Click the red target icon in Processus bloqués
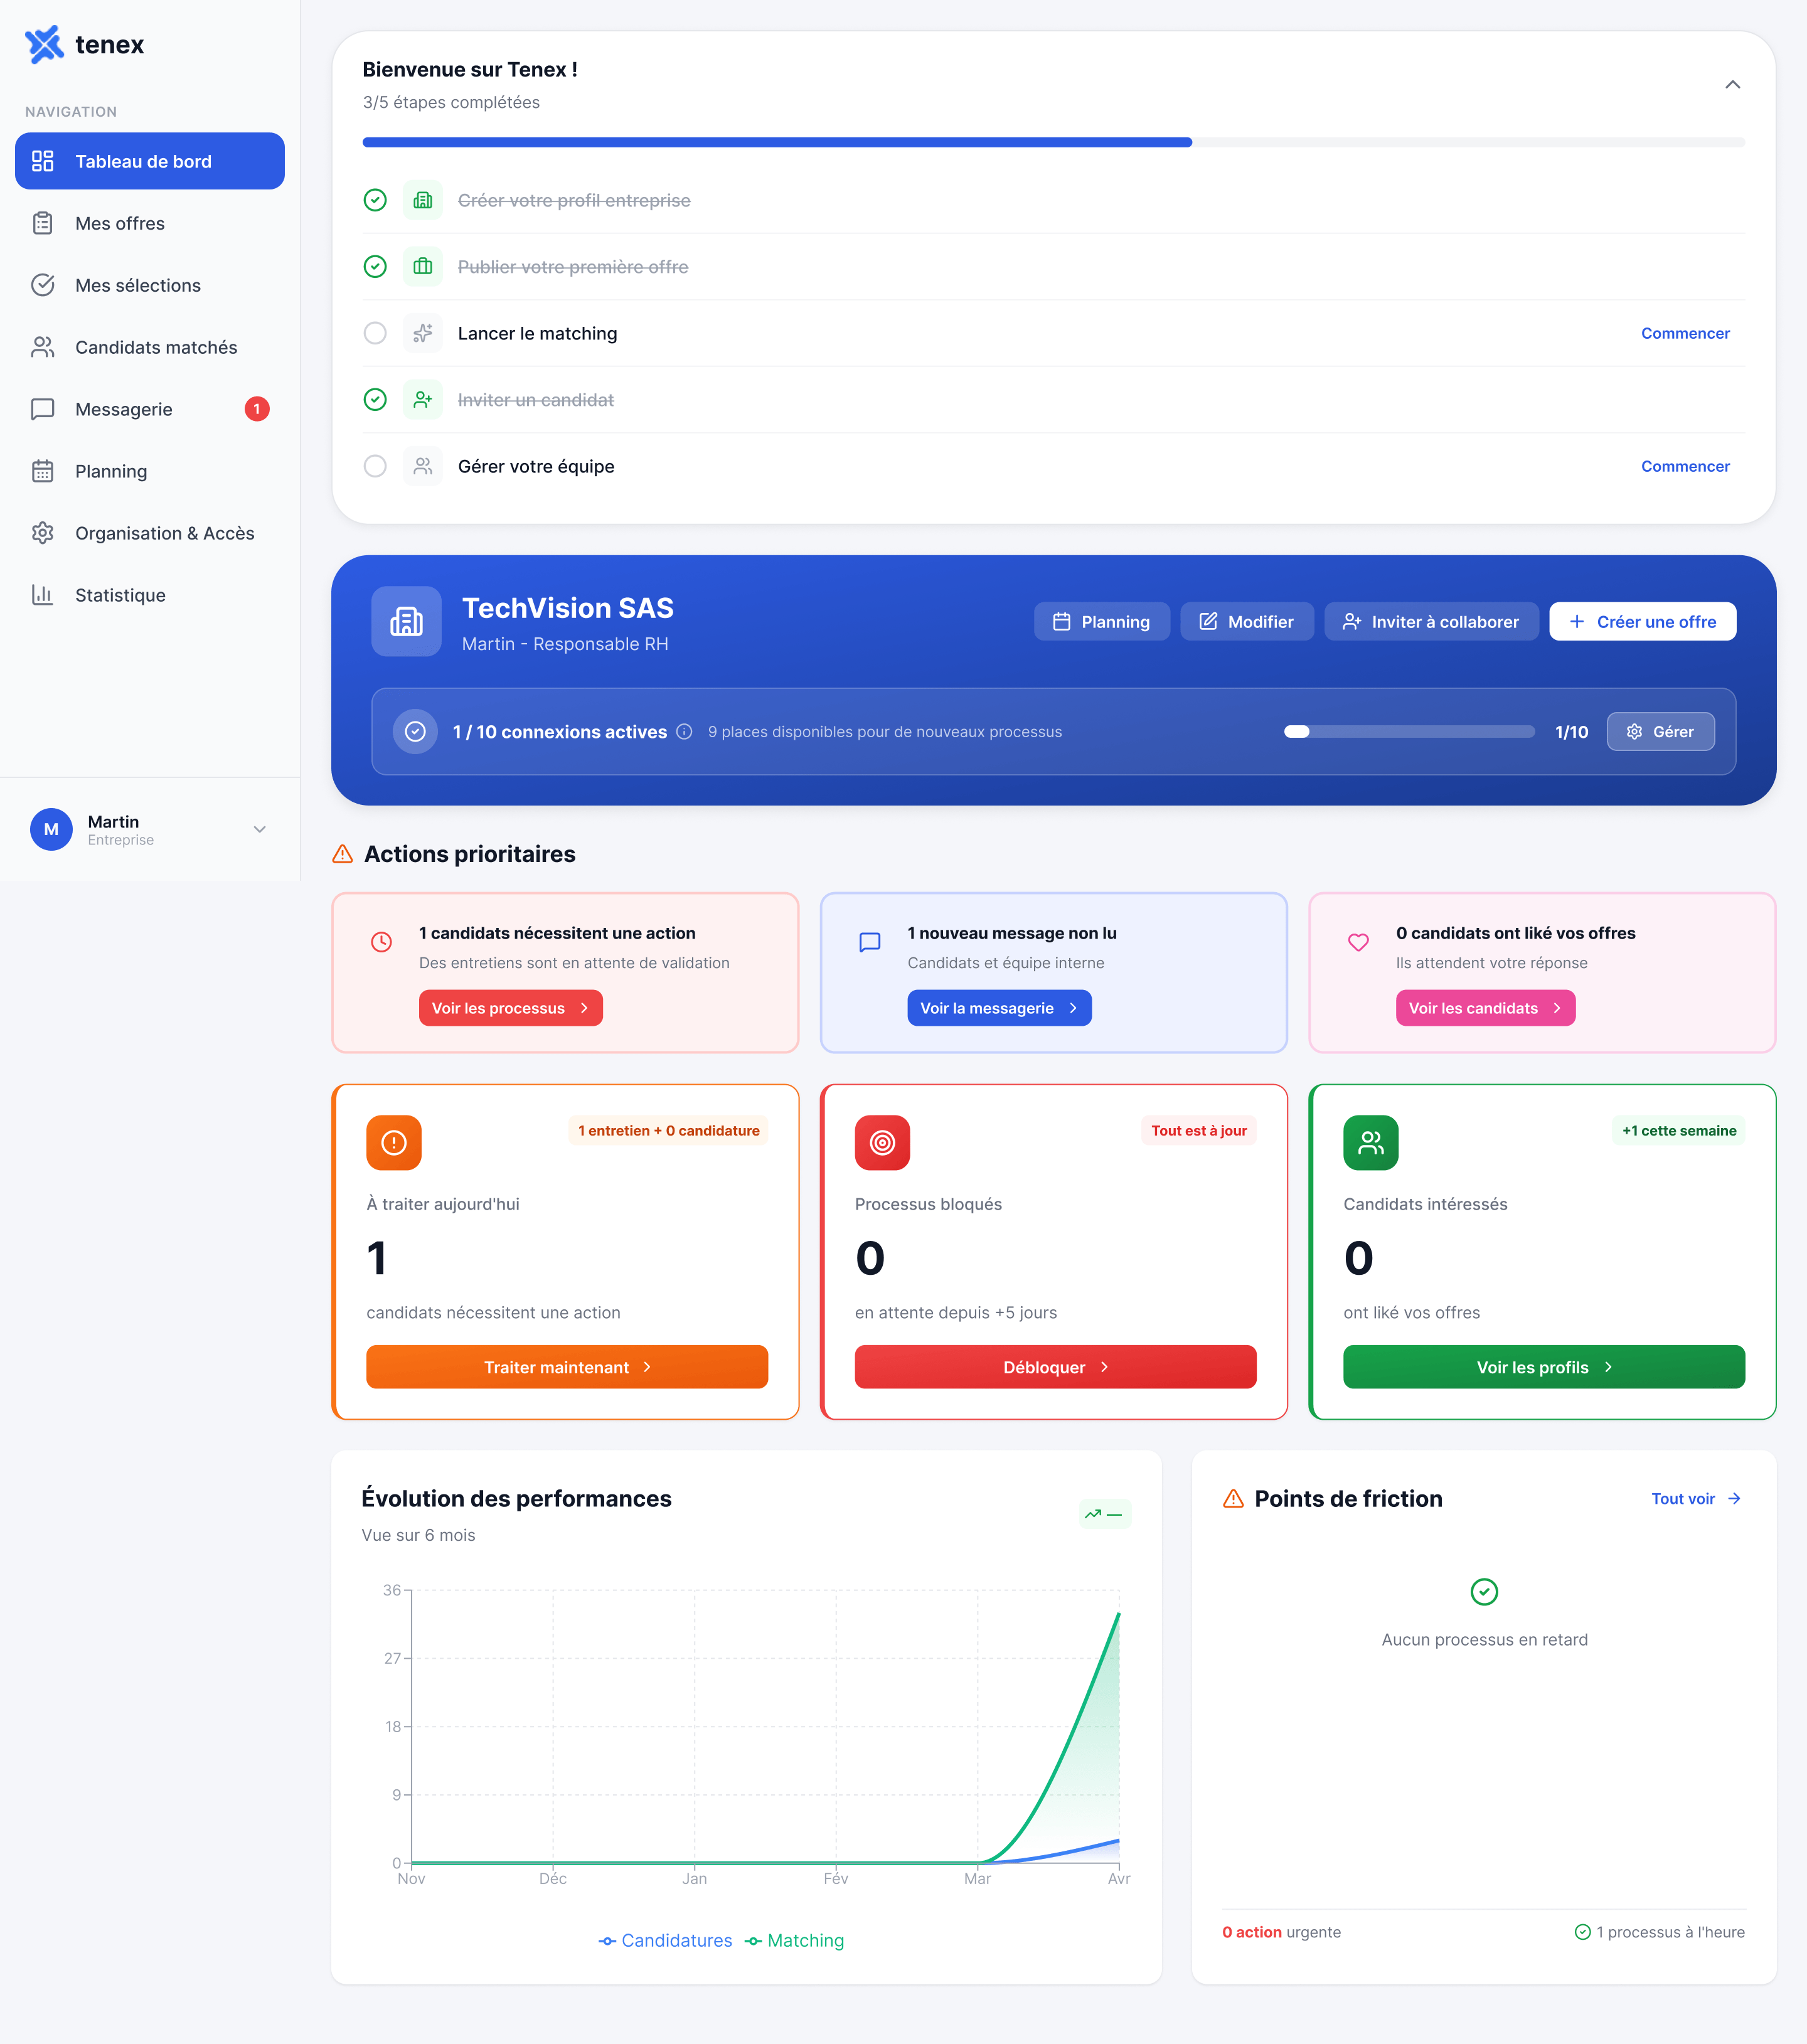The height and width of the screenshot is (2044, 1807). 882,1142
